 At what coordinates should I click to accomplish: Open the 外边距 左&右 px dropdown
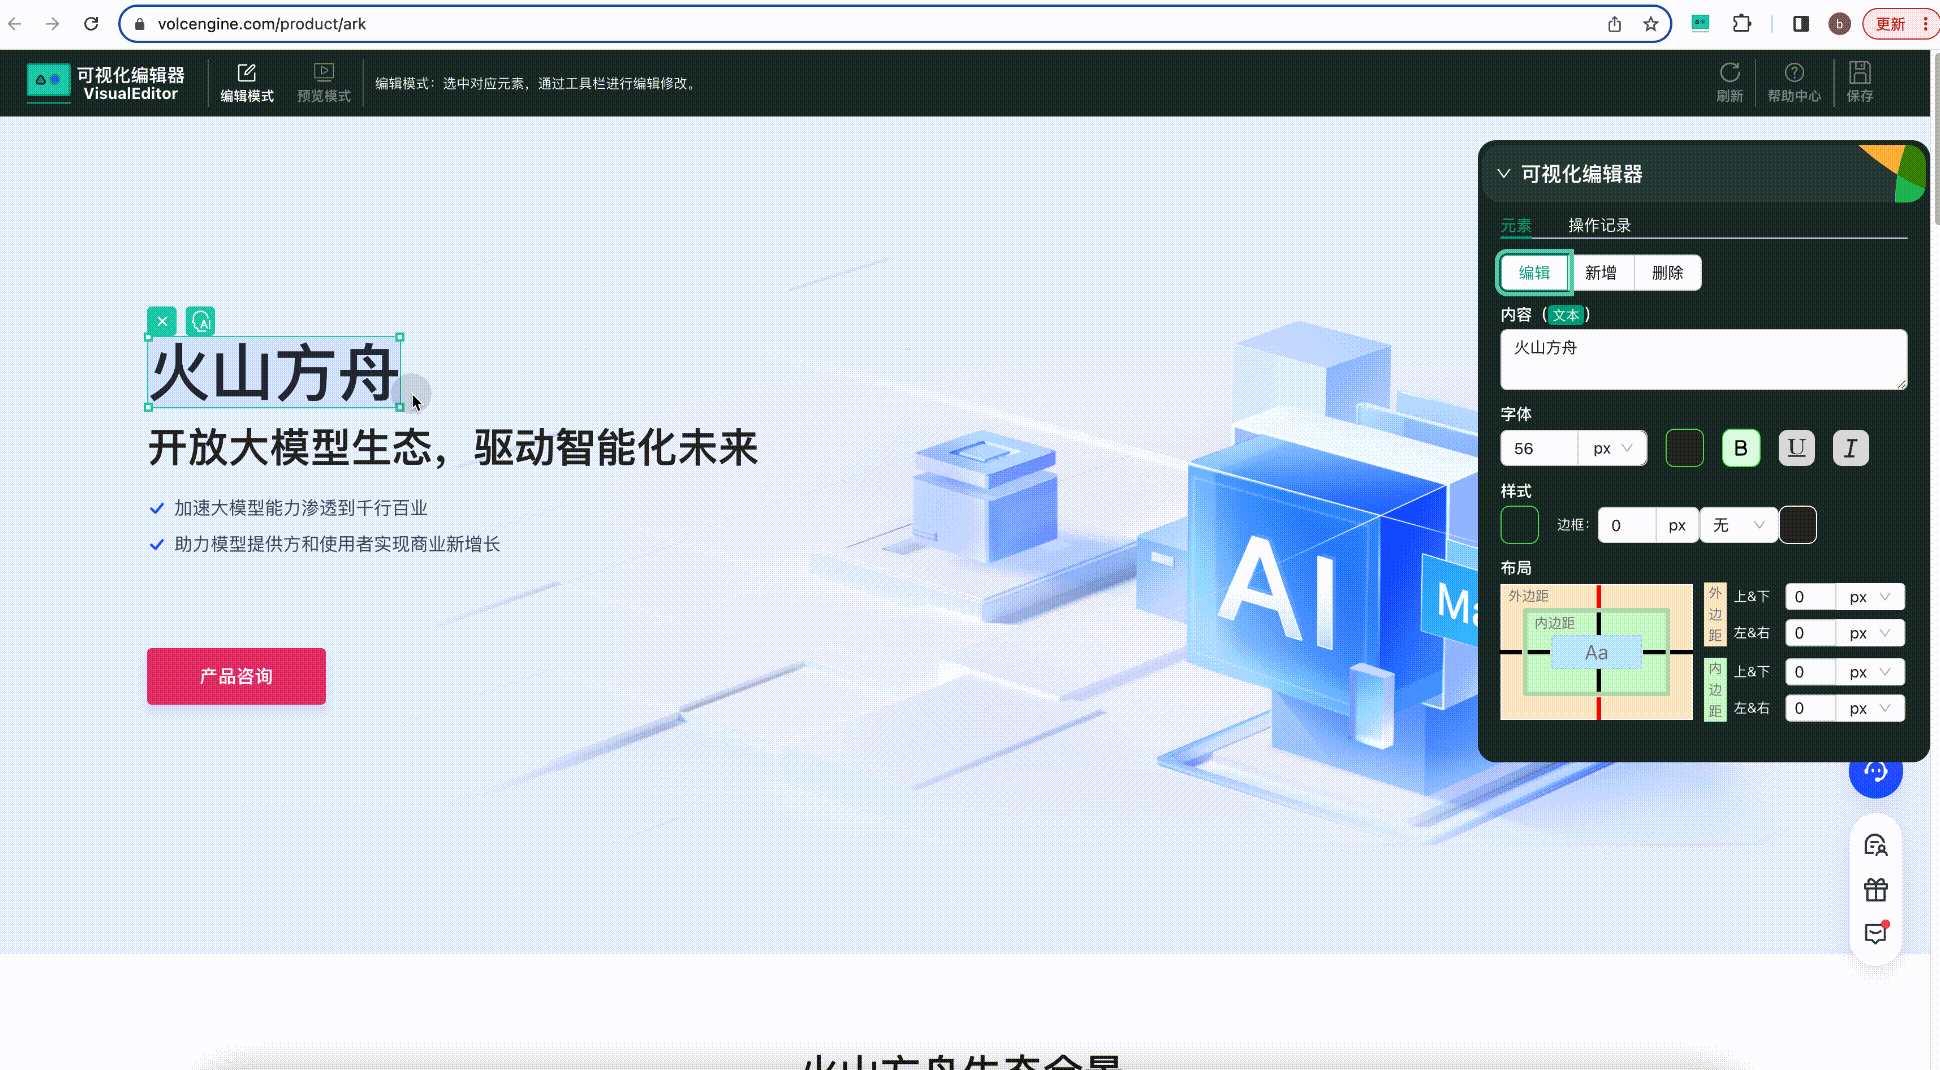tap(1870, 633)
